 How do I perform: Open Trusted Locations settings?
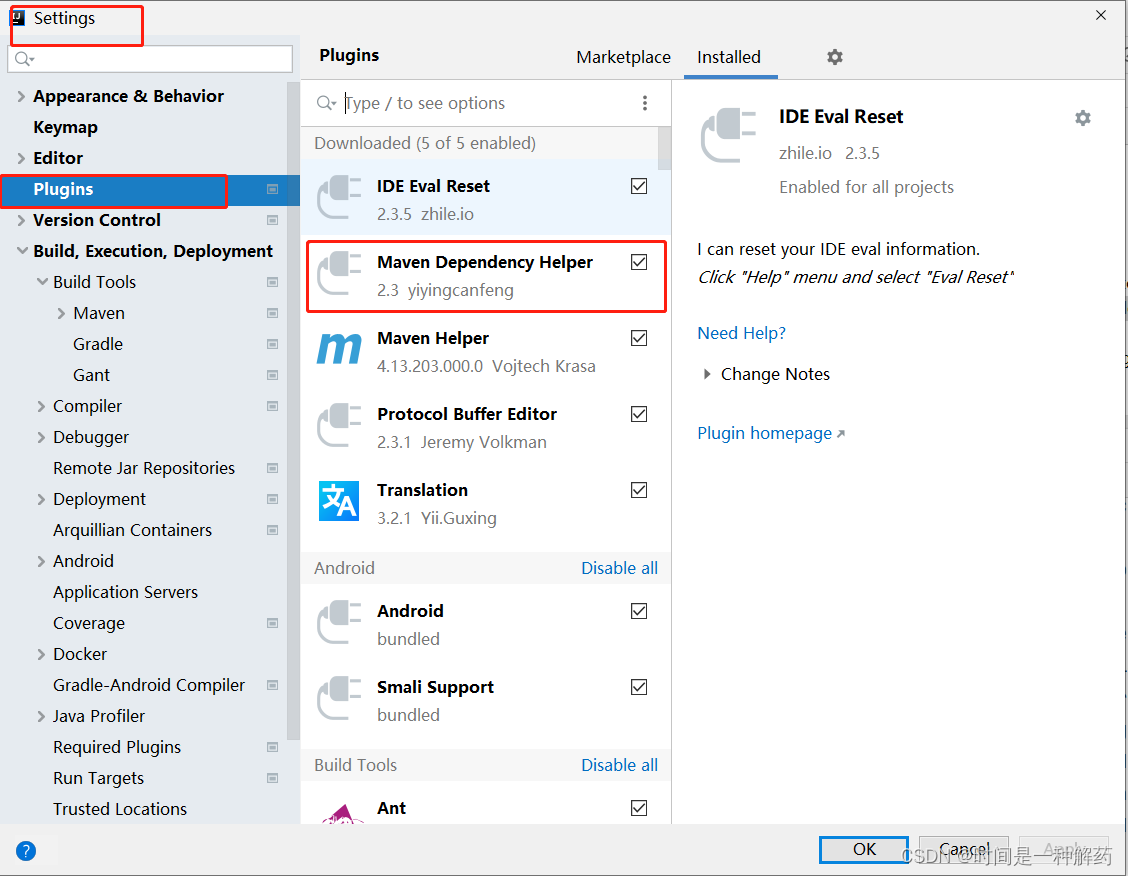pyautogui.click(x=119, y=809)
